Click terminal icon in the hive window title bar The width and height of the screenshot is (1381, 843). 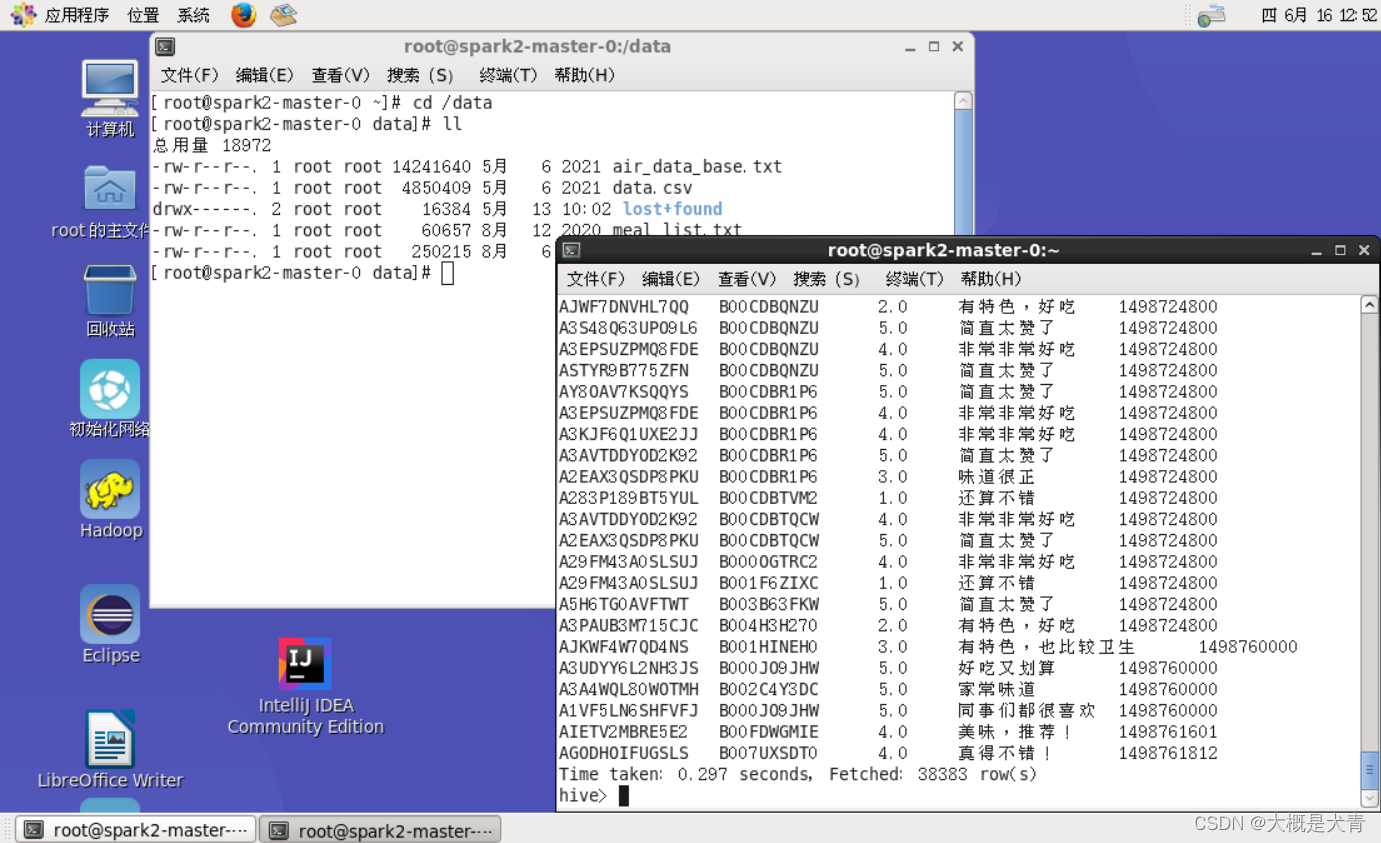[571, 250]
